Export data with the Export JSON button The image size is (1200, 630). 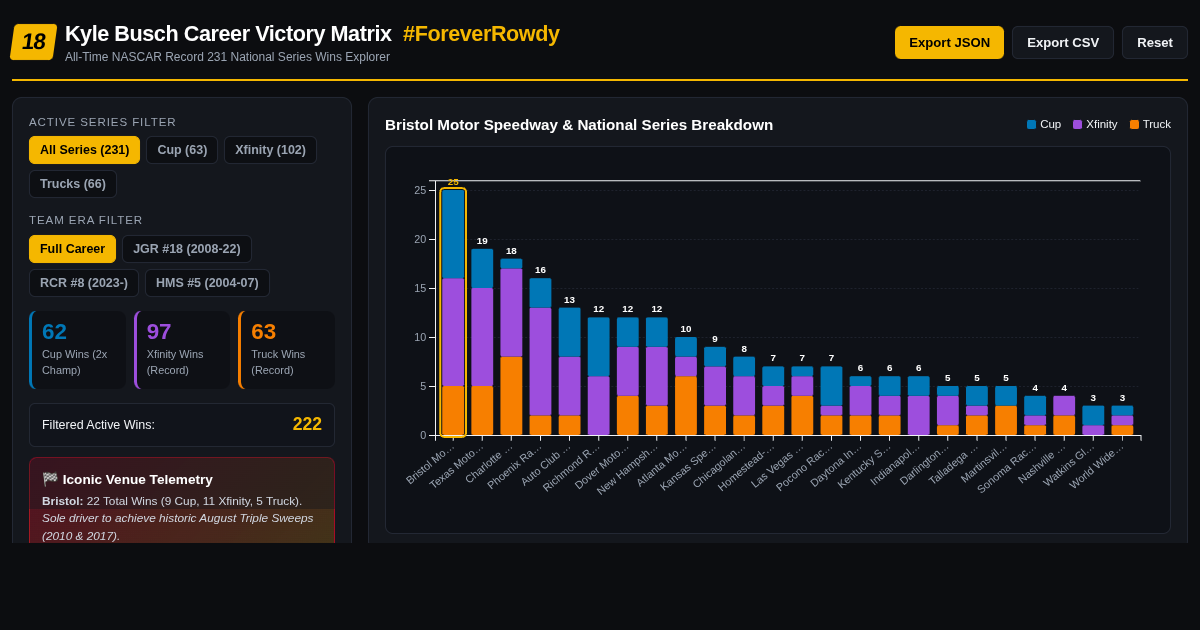point(949,42)
